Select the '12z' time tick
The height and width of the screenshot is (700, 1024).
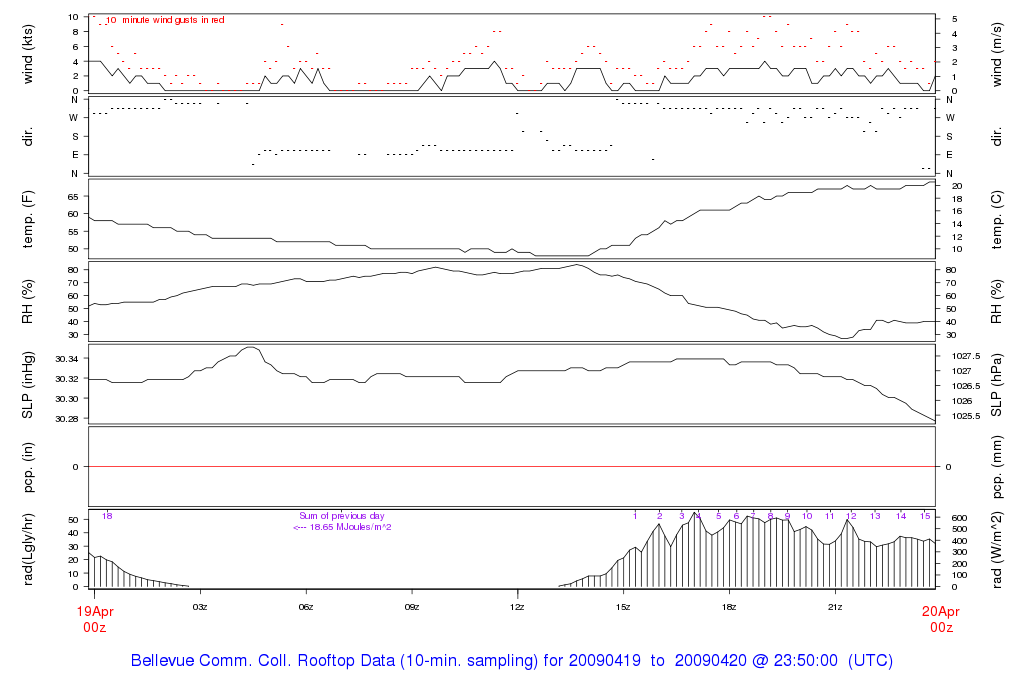click(x=517, y=607)
